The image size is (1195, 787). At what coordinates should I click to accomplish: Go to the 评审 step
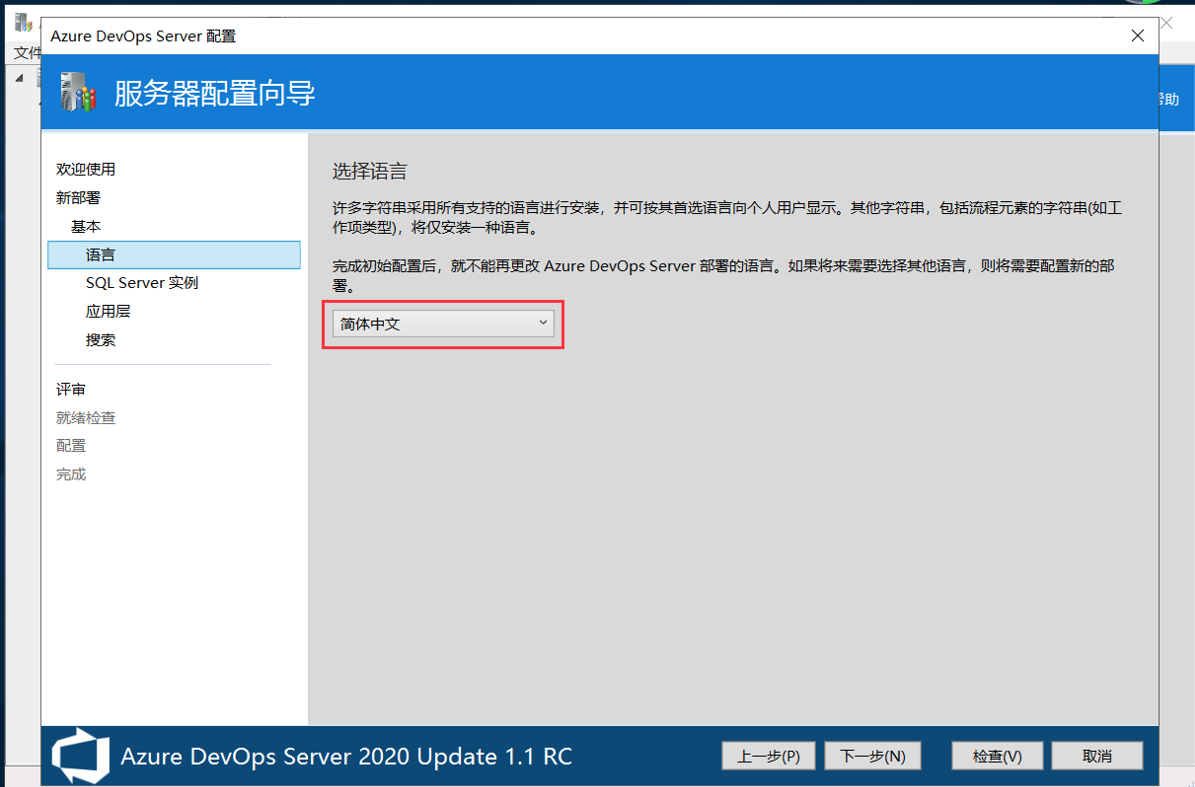(x=70, y=389)
